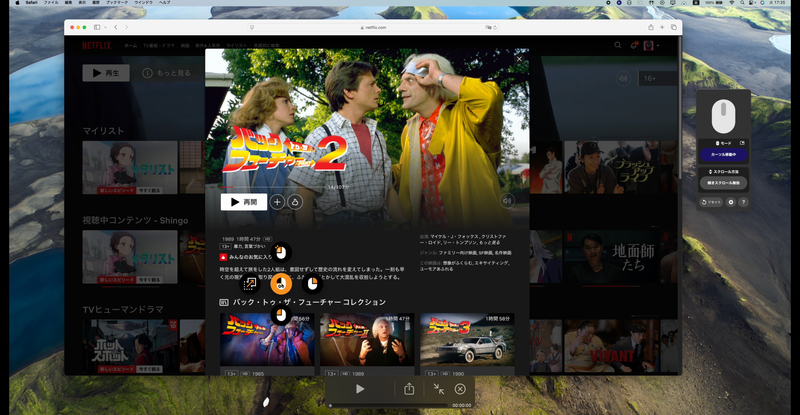
Task: Open Back to the Future 1985 thumbnail
Action: click(x=267, y=339)
